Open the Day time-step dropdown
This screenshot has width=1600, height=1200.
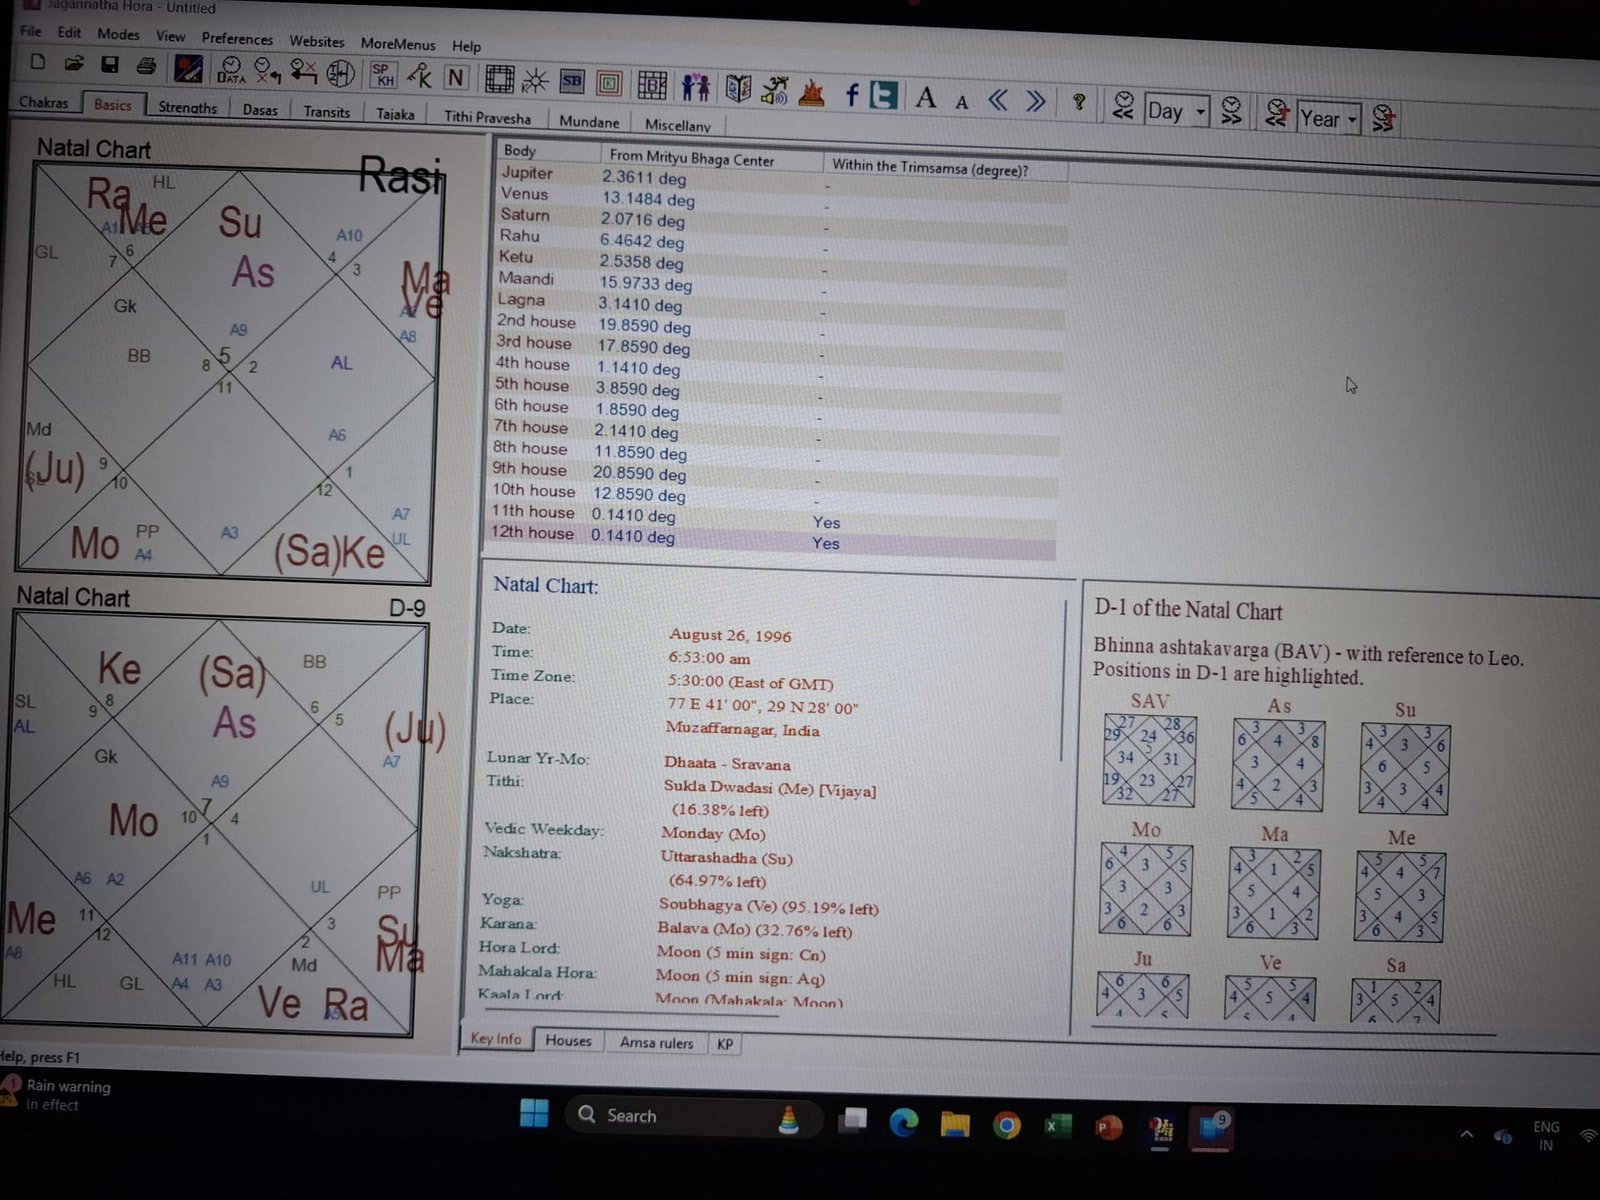[1201, 111]
